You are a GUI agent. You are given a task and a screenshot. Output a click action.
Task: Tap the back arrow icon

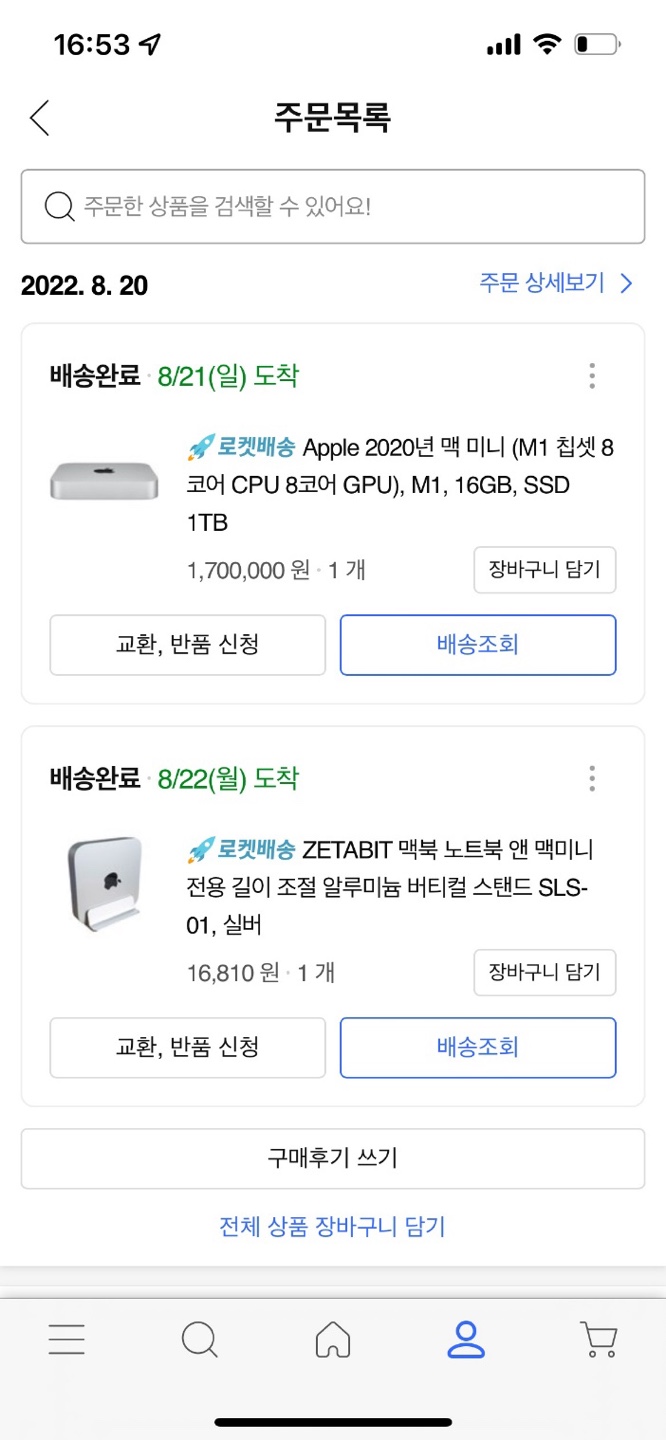click(x=39, y=118)
